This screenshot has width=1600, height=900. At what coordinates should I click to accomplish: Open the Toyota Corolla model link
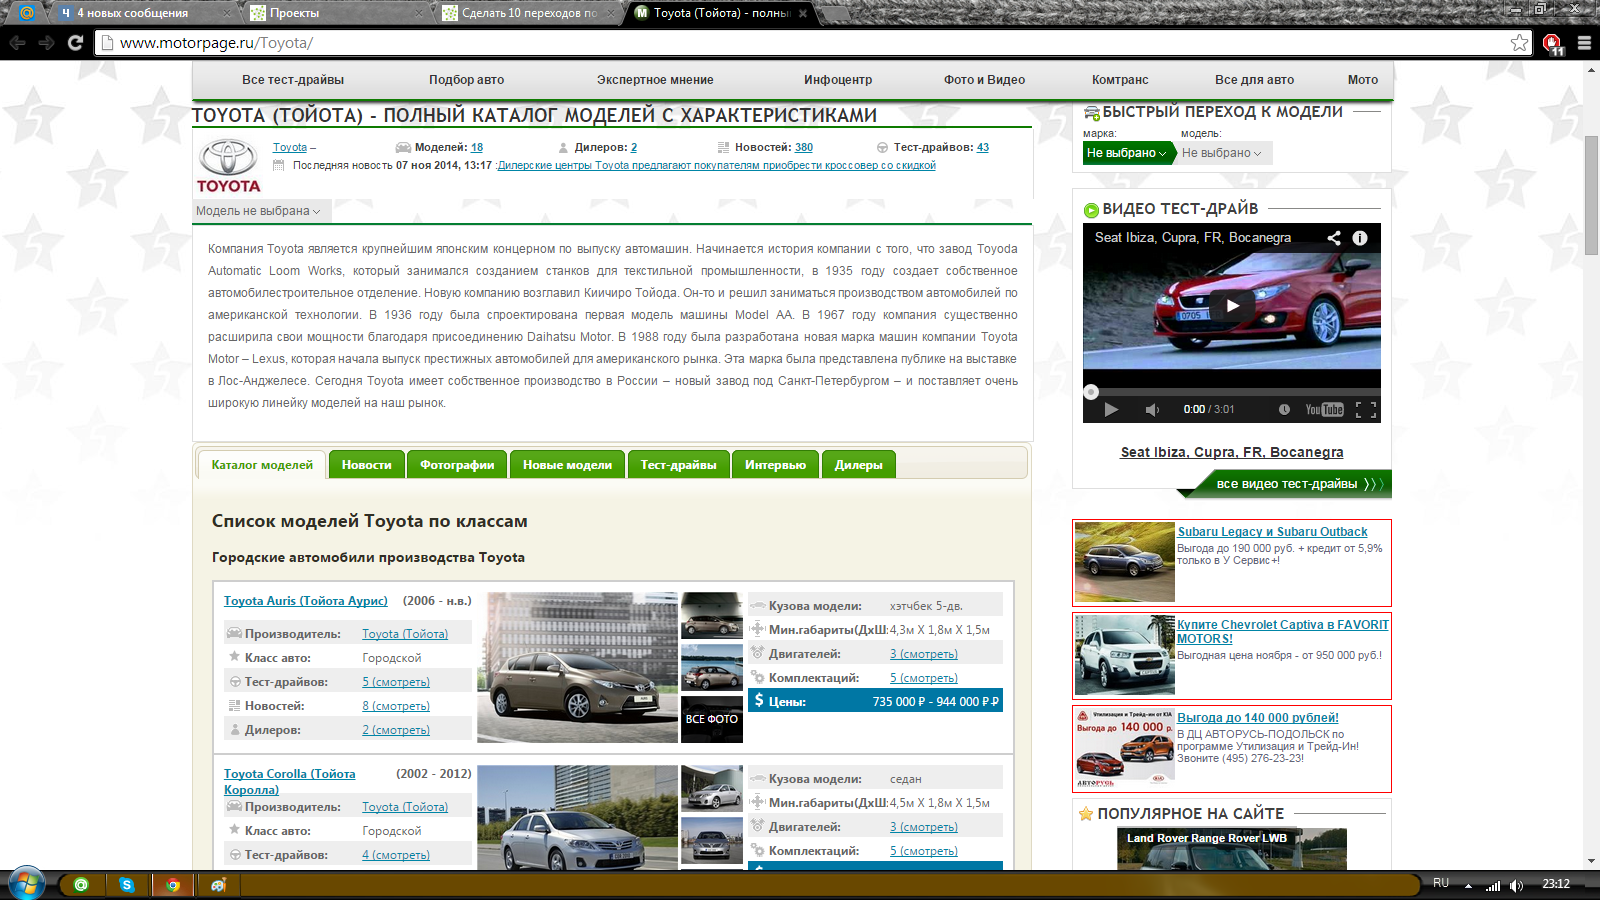290,781
